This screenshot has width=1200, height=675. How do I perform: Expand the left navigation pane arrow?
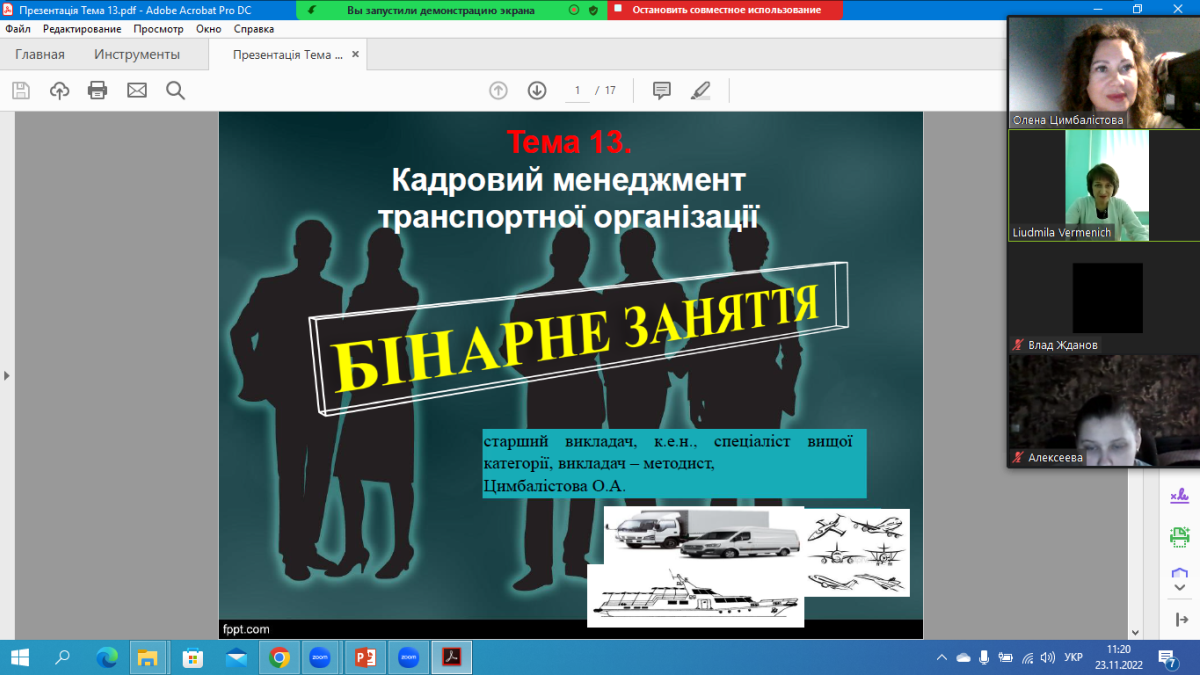[7, 376]
